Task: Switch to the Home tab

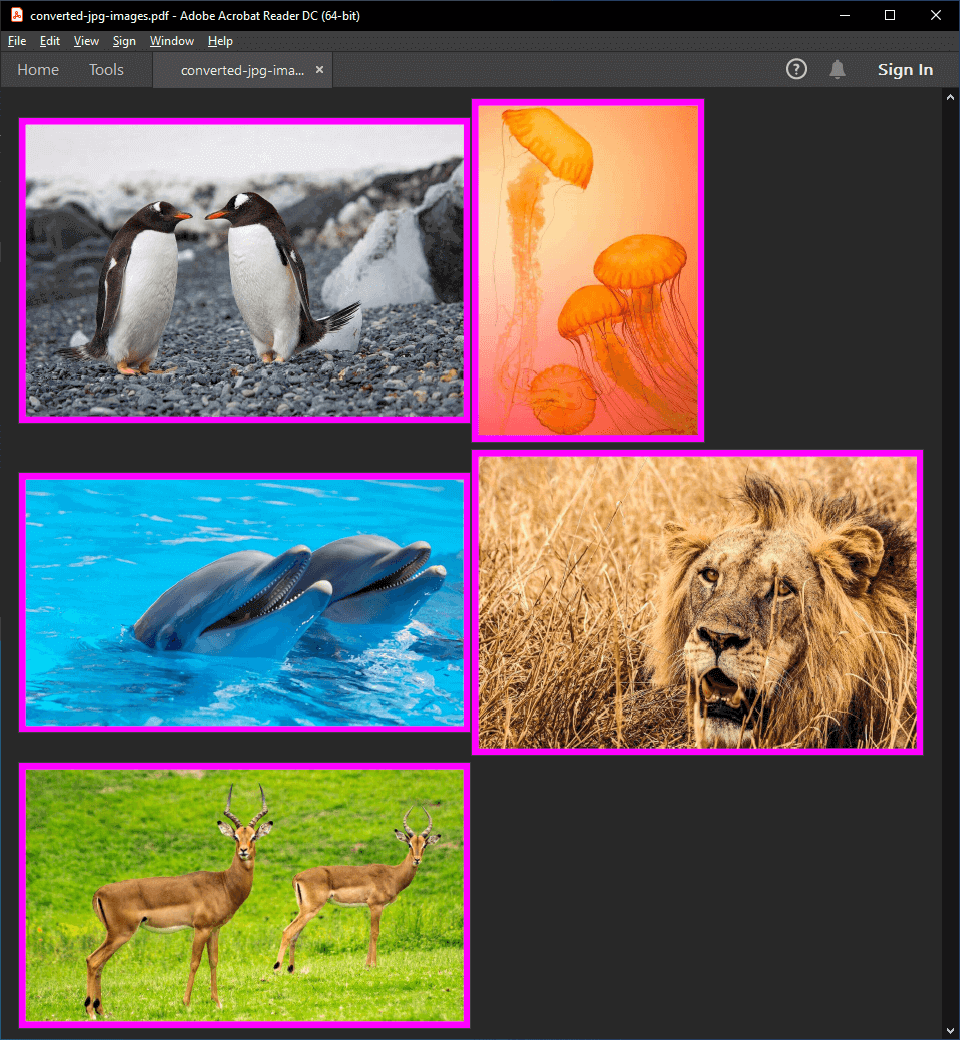Action: pos(38,70)
